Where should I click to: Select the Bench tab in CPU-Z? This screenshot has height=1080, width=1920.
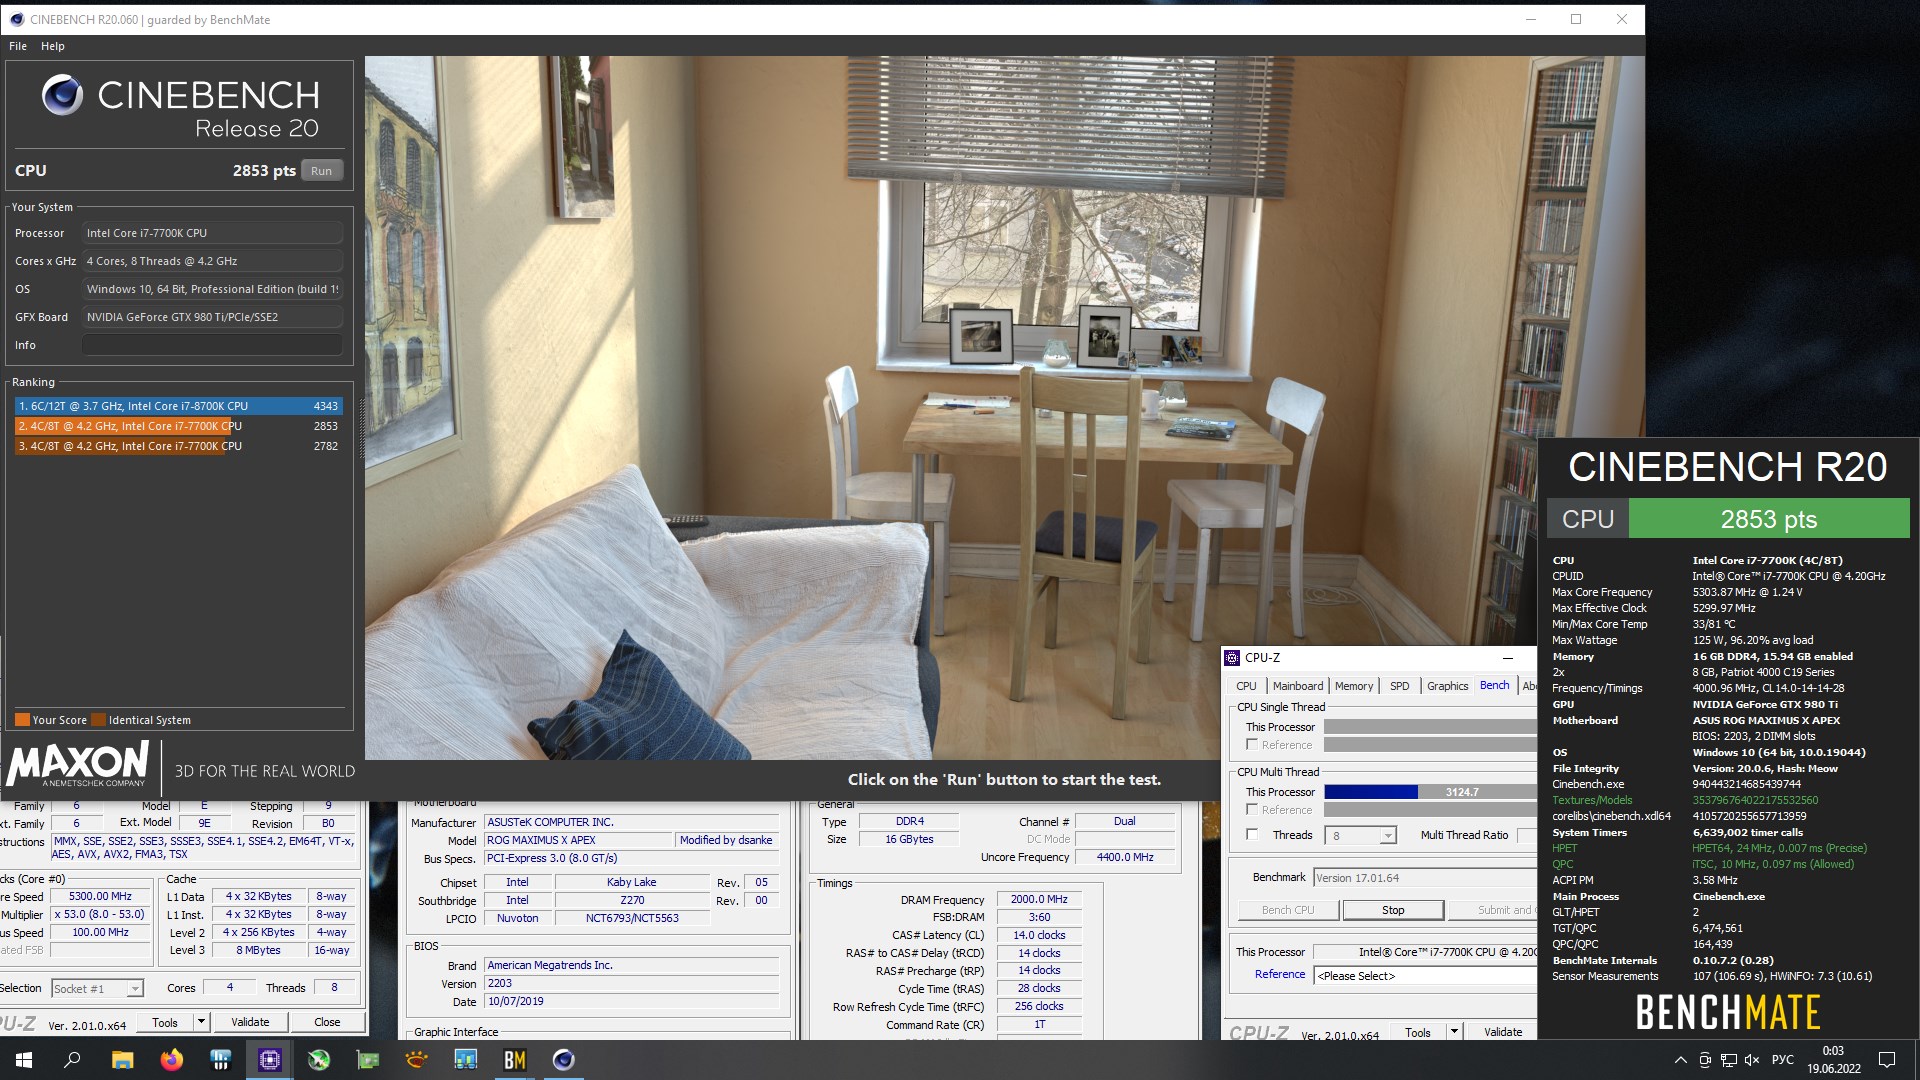1495,685
